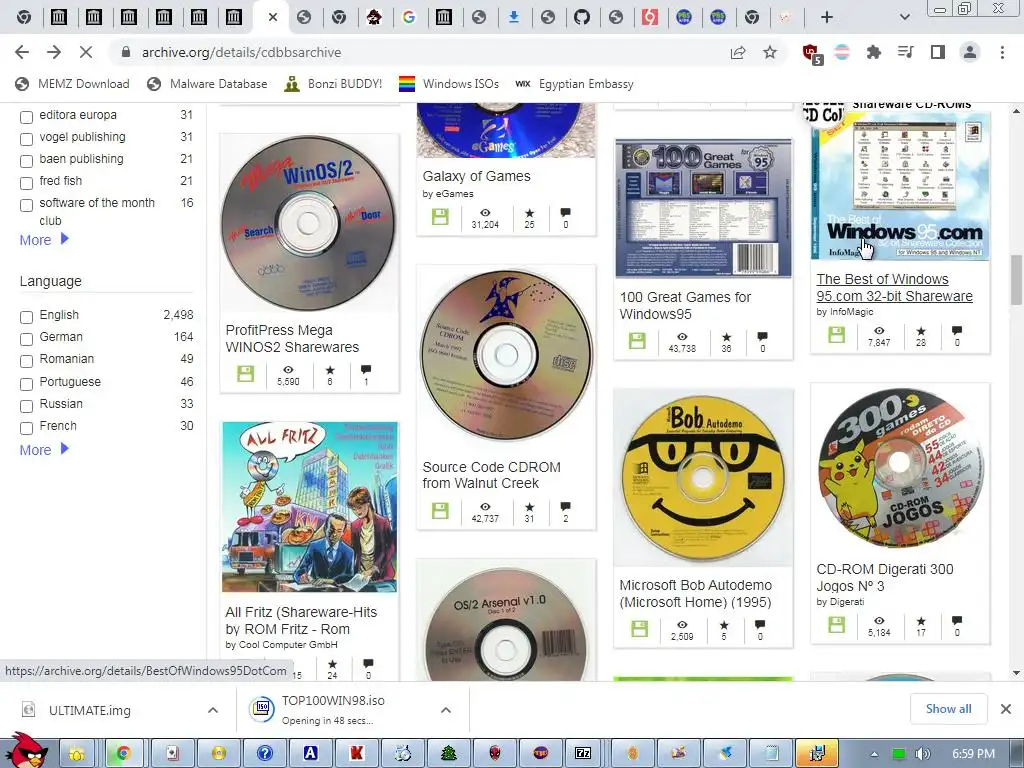Open a new browser tab
The width and height of the screenshot is (1024, 768).
pyautogui.click(x=827, y=18)
